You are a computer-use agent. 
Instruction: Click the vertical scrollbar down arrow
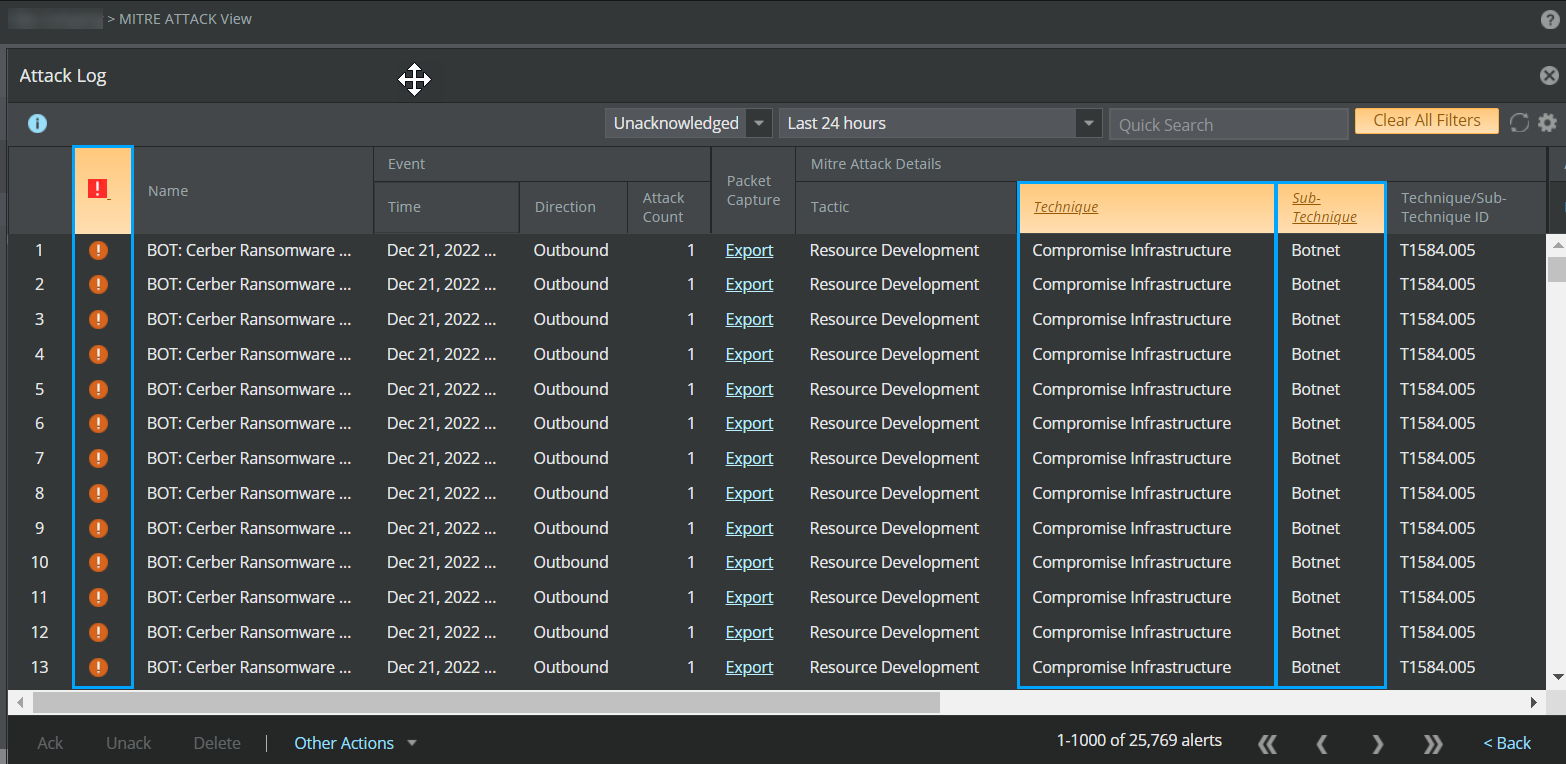coord(1556,677)
